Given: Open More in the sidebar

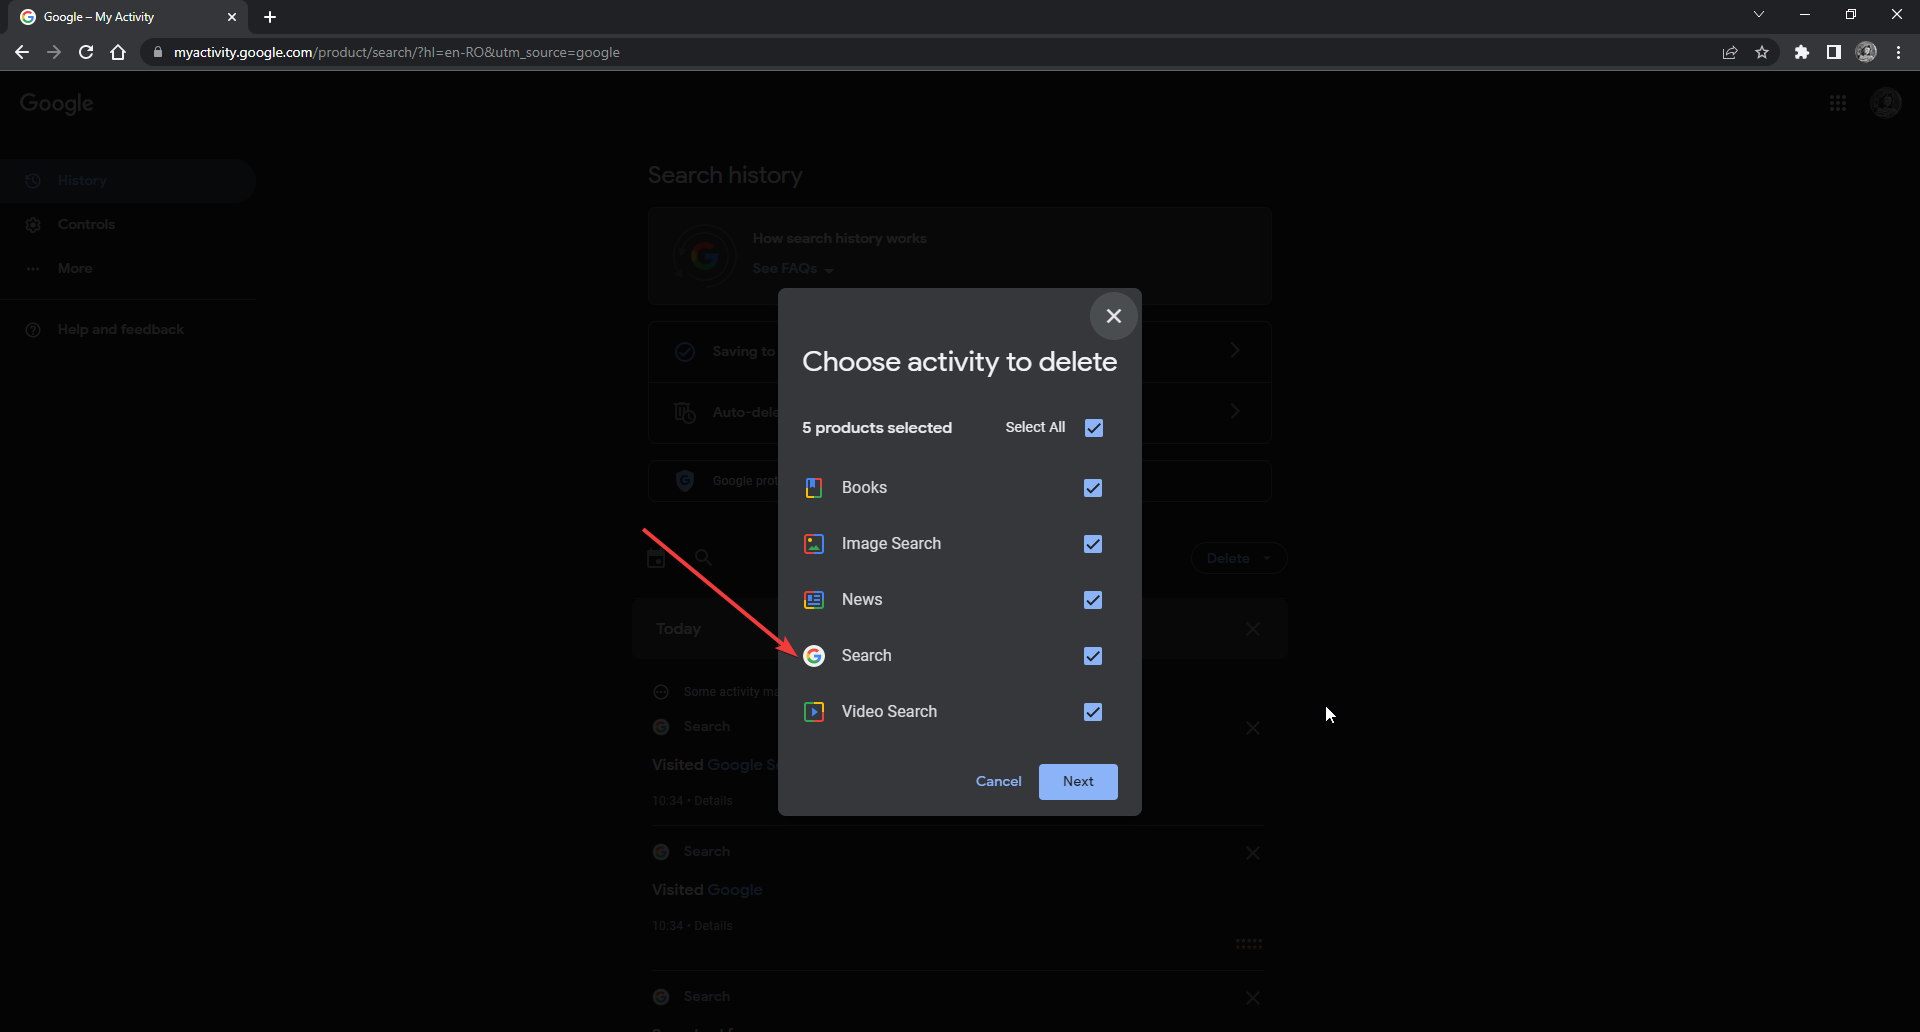Looking at the screenshot, I should [x=128, y=268].
